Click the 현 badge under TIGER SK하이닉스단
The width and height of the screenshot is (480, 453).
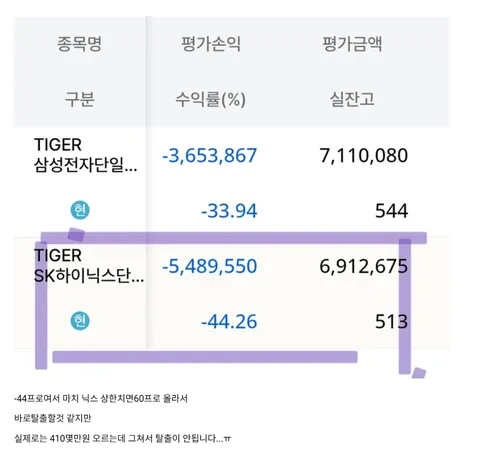tap(80, 321)
